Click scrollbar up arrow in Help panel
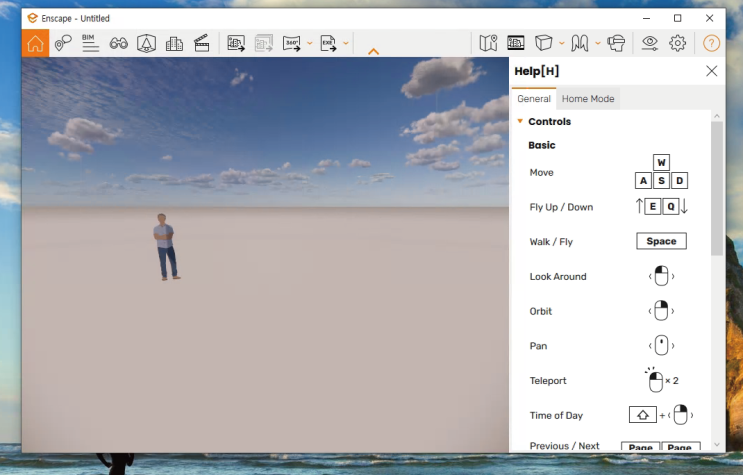Viewport: 743px width, 475px height. [x=716, y=116]
